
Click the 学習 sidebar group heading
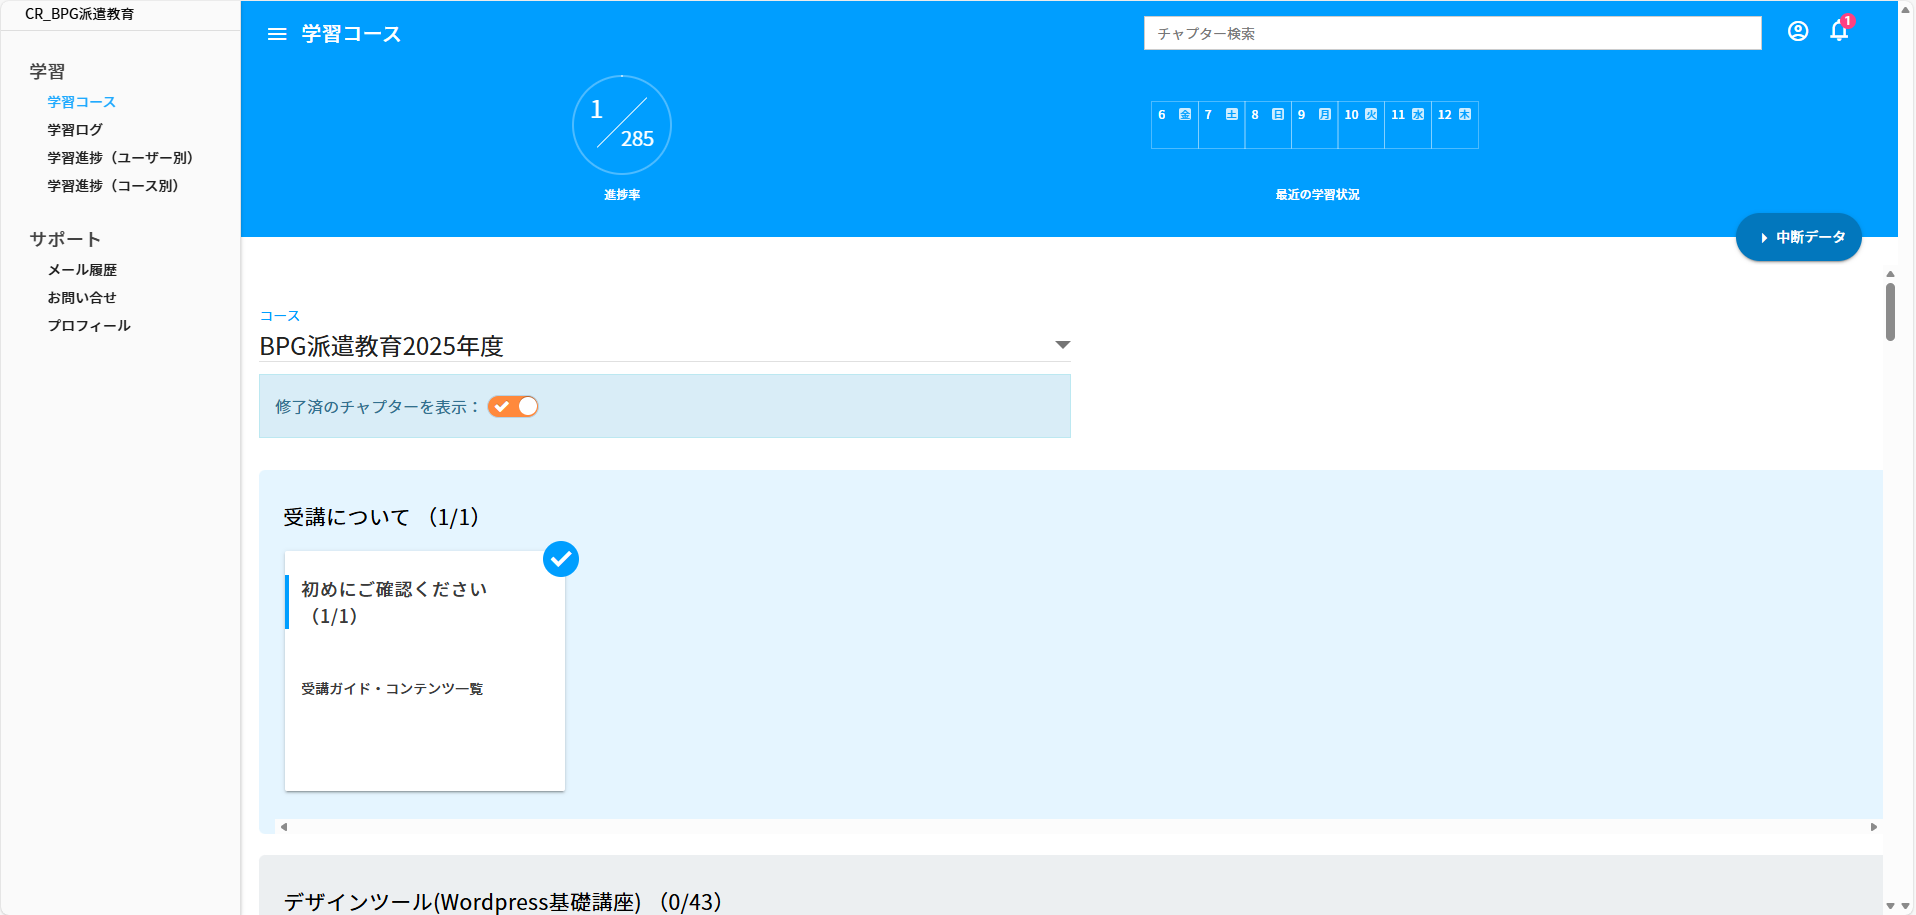coord(47,71)
